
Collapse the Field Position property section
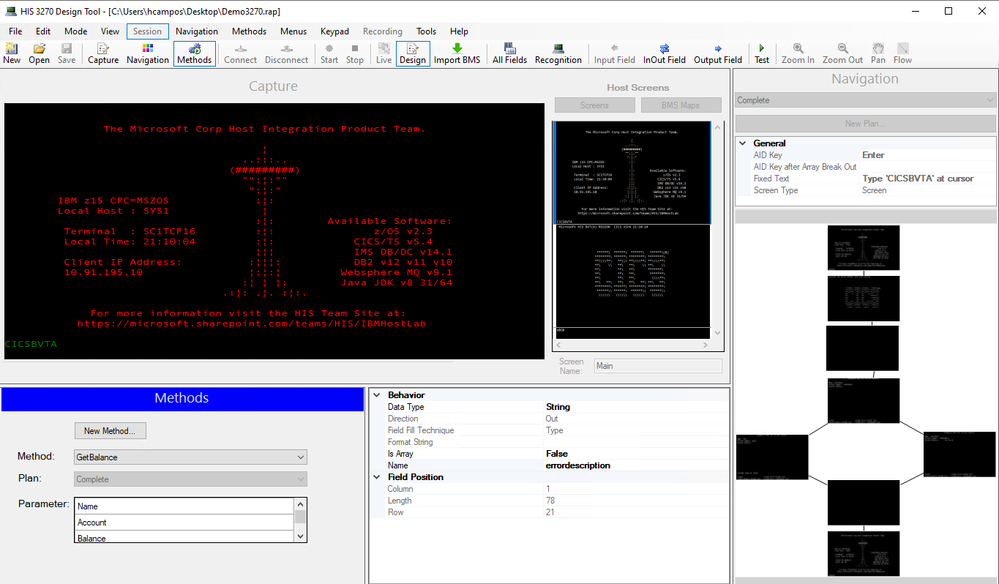(x=377, y=477)
